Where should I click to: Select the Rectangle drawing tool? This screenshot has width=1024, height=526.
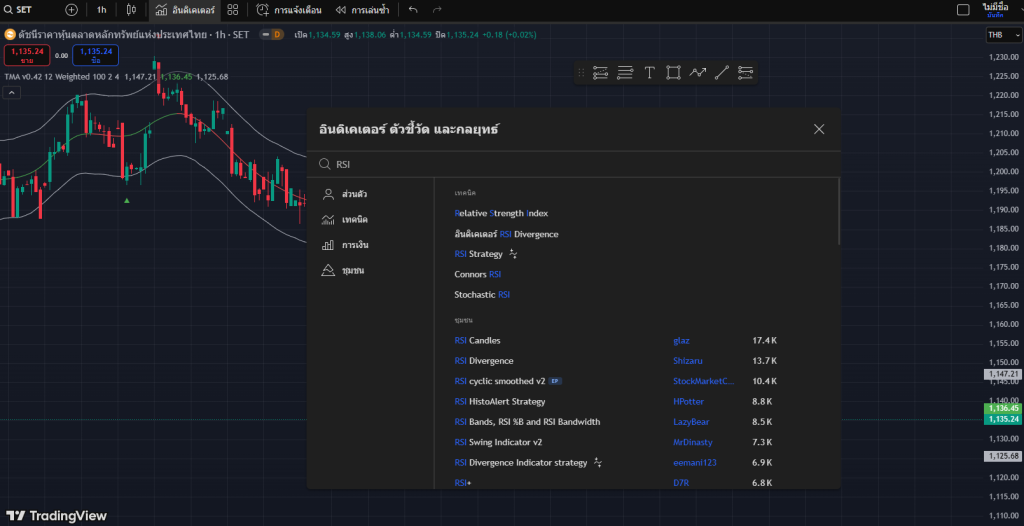(x=673, y=73)
